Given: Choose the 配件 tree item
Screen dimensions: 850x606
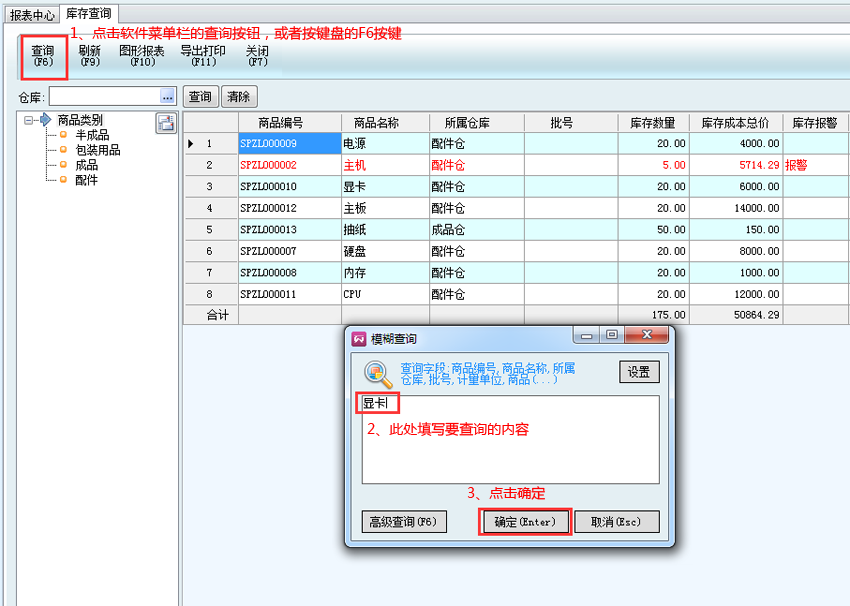Looking at the screenshot, I should [x=86, y=180].
